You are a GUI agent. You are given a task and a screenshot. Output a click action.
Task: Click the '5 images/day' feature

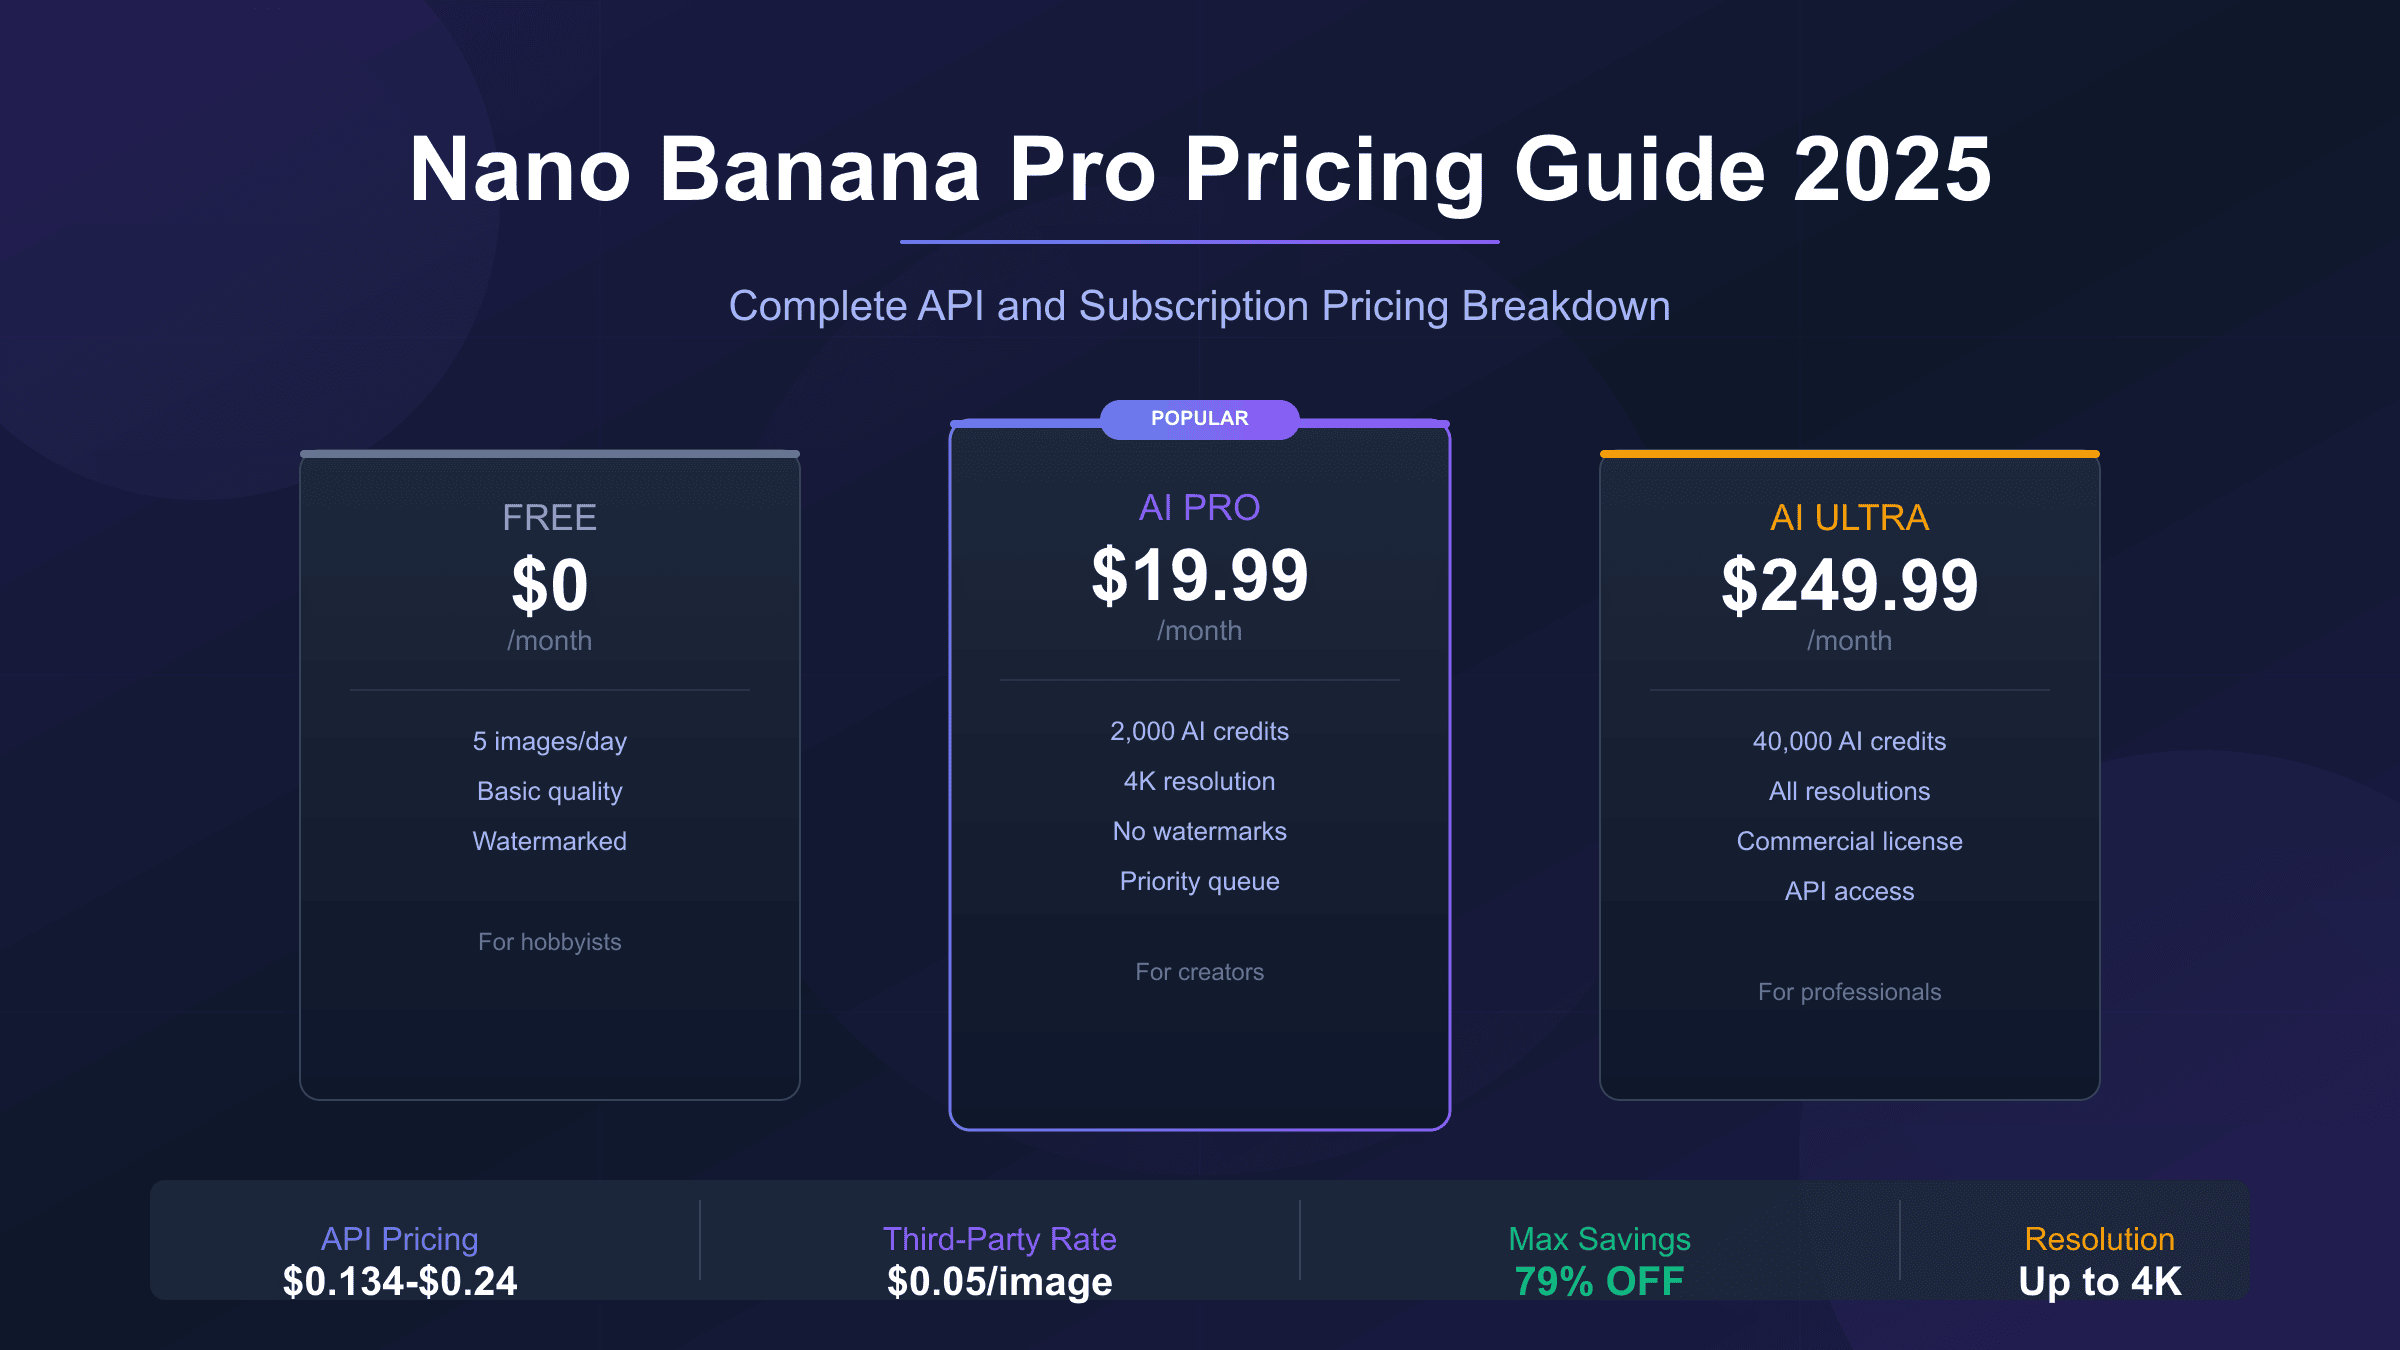click(x=549, y=742)
